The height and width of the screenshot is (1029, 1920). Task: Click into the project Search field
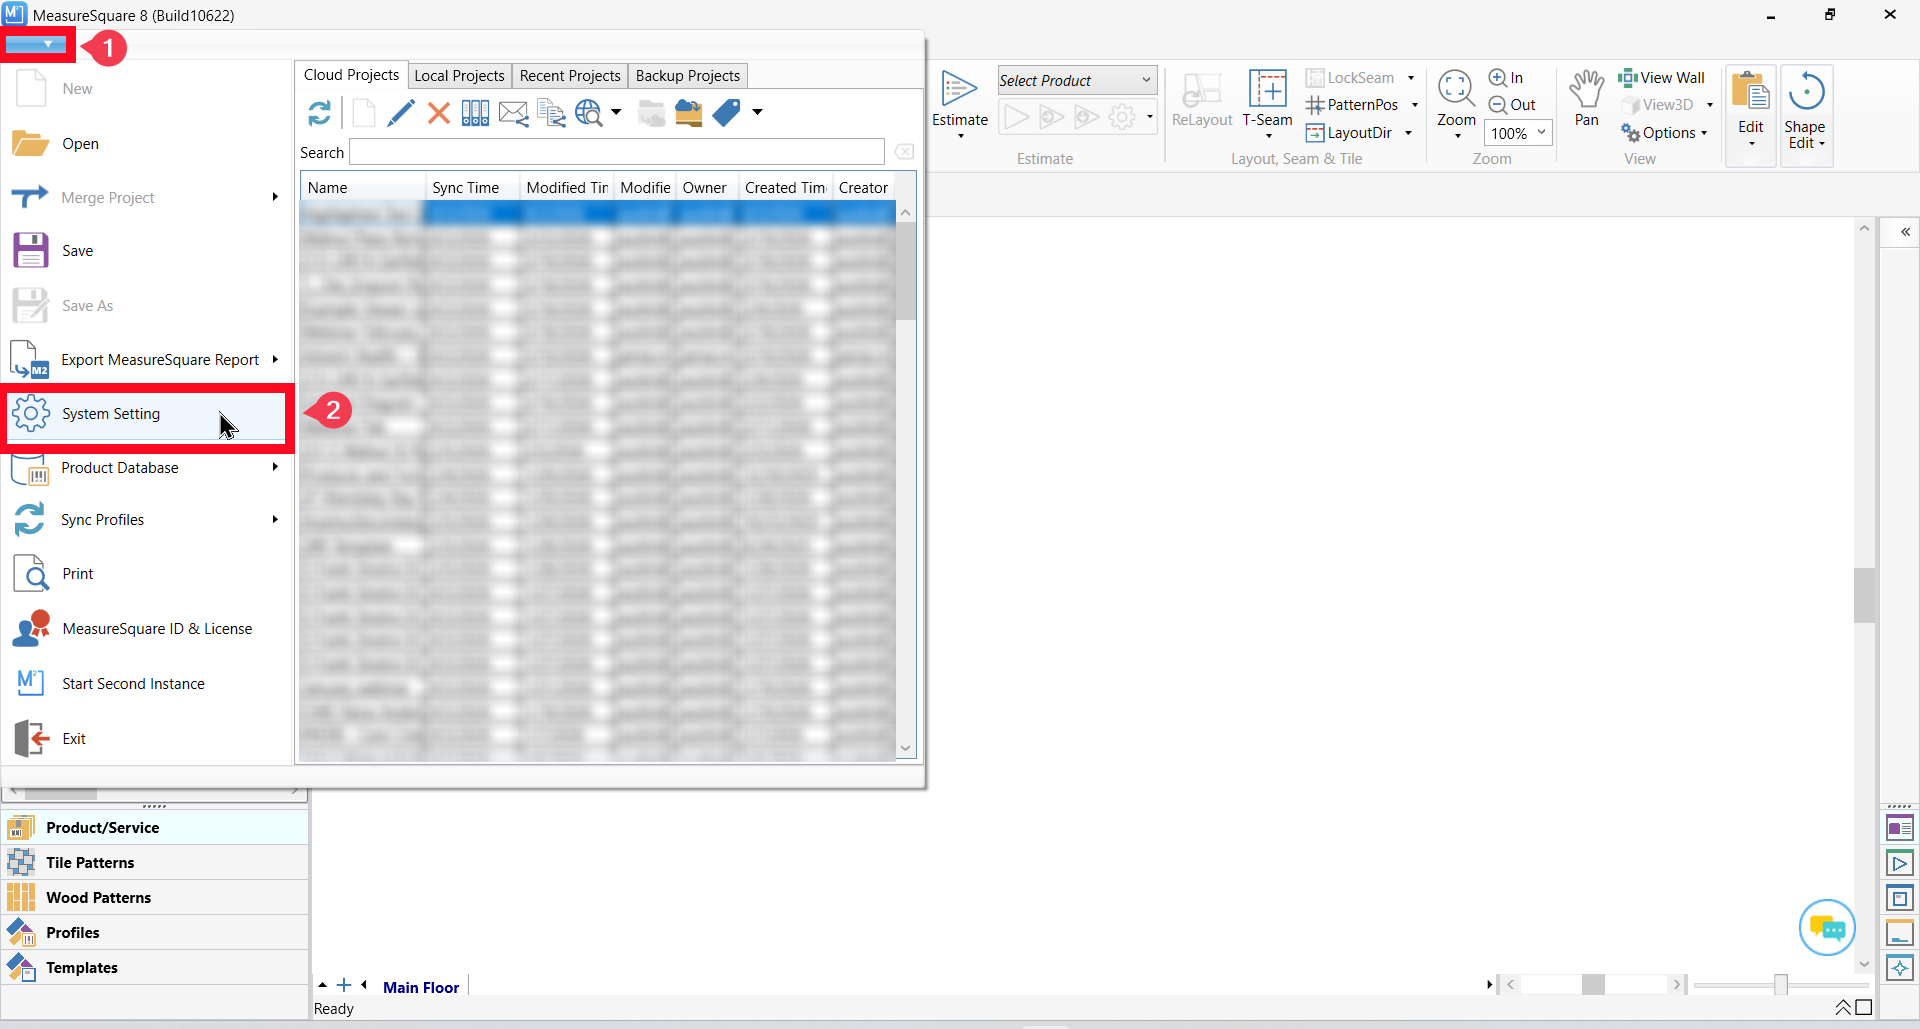coord(617,152)
